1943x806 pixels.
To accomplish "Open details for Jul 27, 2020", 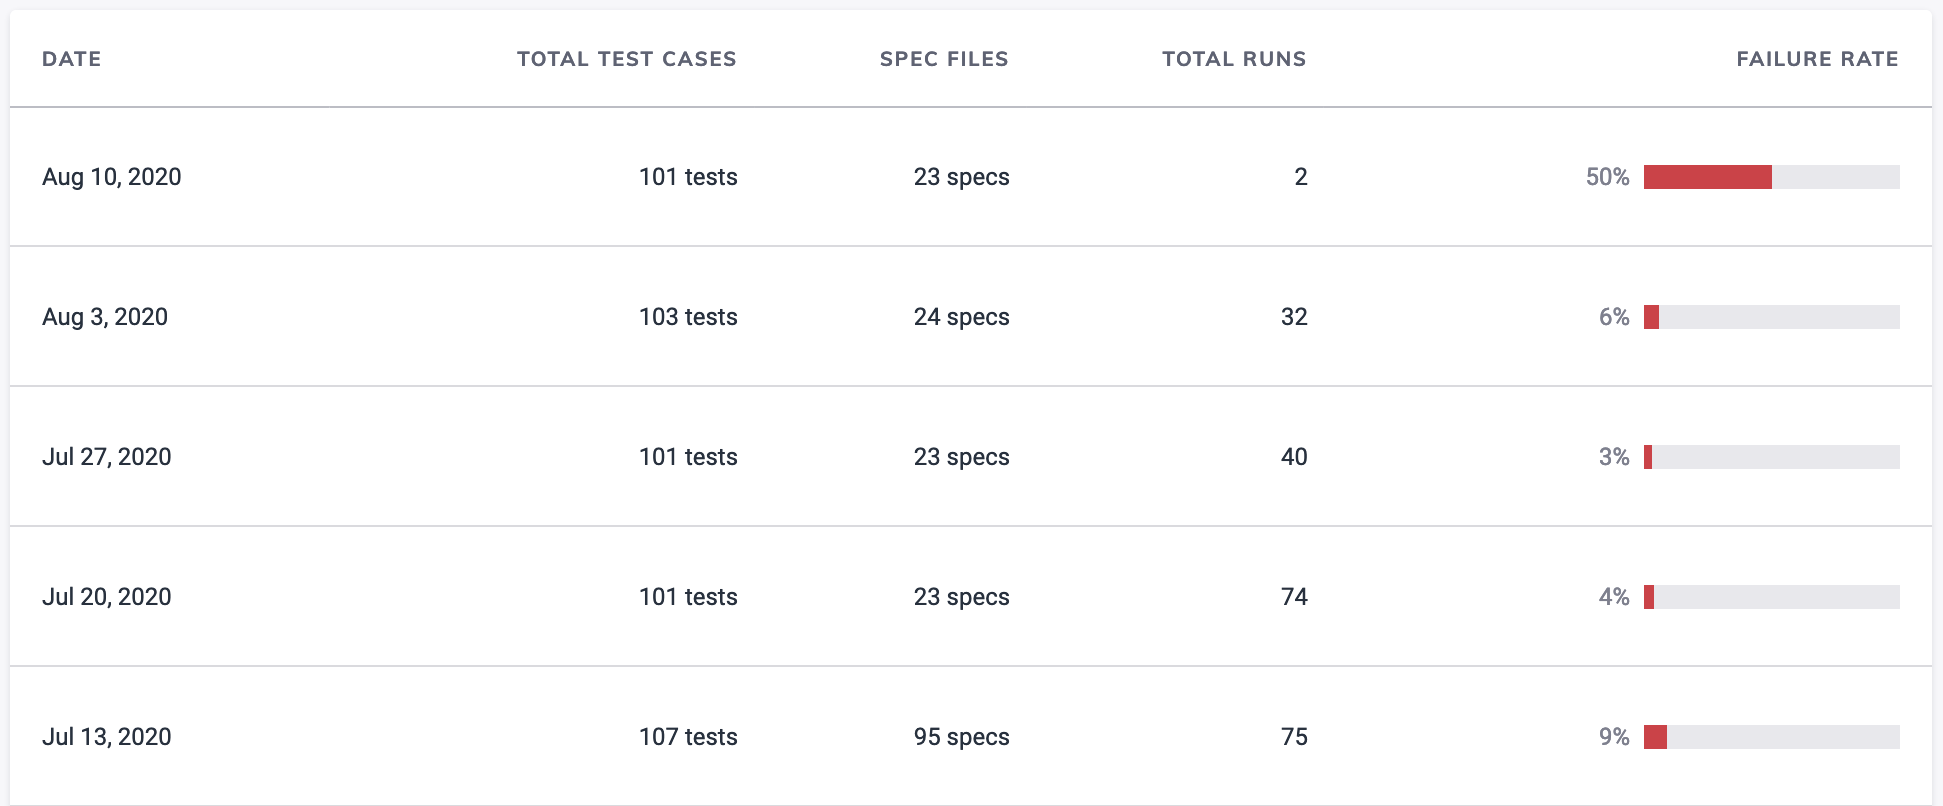I will click(x=107, y=457).
